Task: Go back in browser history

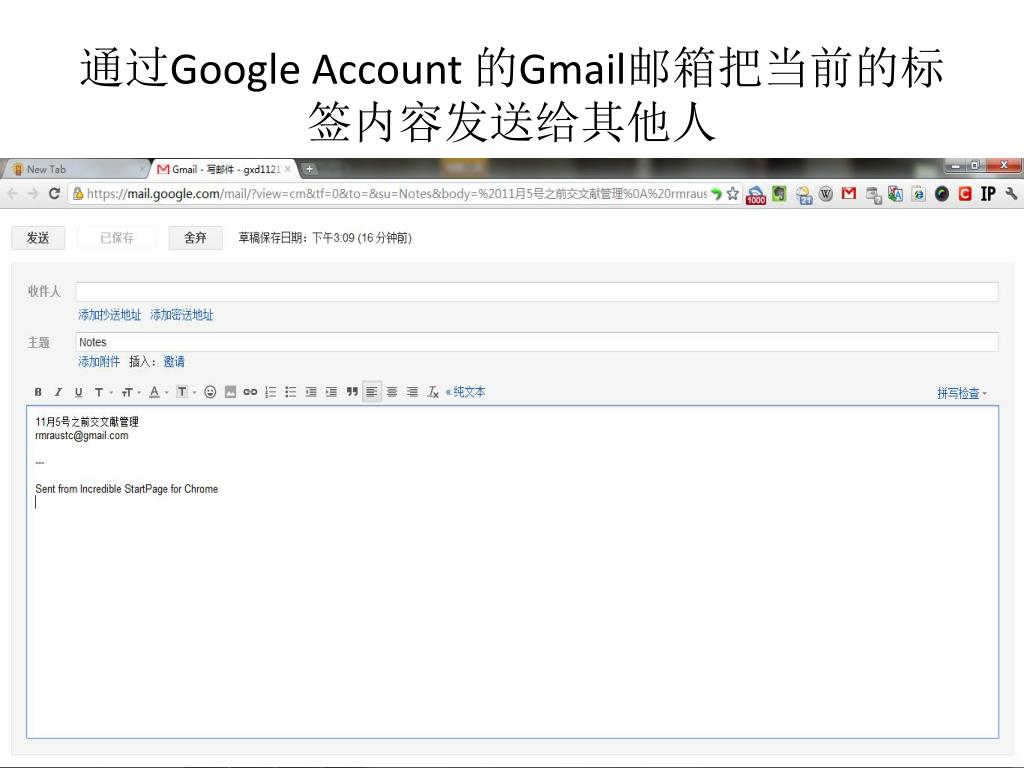Action: point(12,193)
